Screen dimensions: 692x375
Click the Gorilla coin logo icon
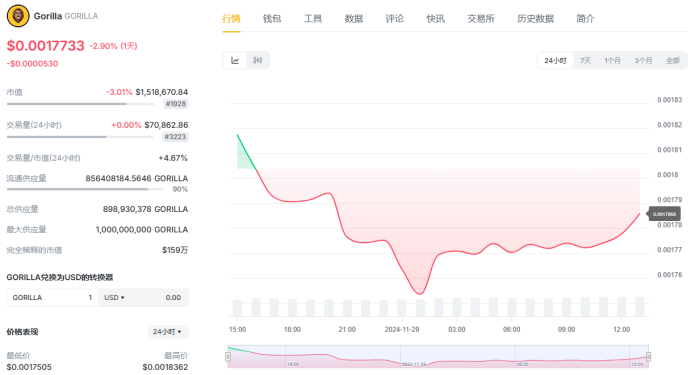click(x=18, y=16)
